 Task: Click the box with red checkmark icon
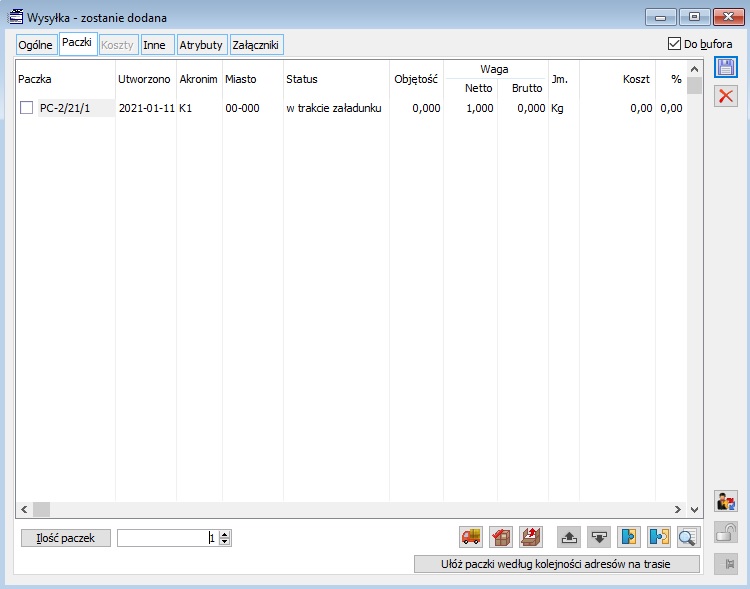(501, 537)
